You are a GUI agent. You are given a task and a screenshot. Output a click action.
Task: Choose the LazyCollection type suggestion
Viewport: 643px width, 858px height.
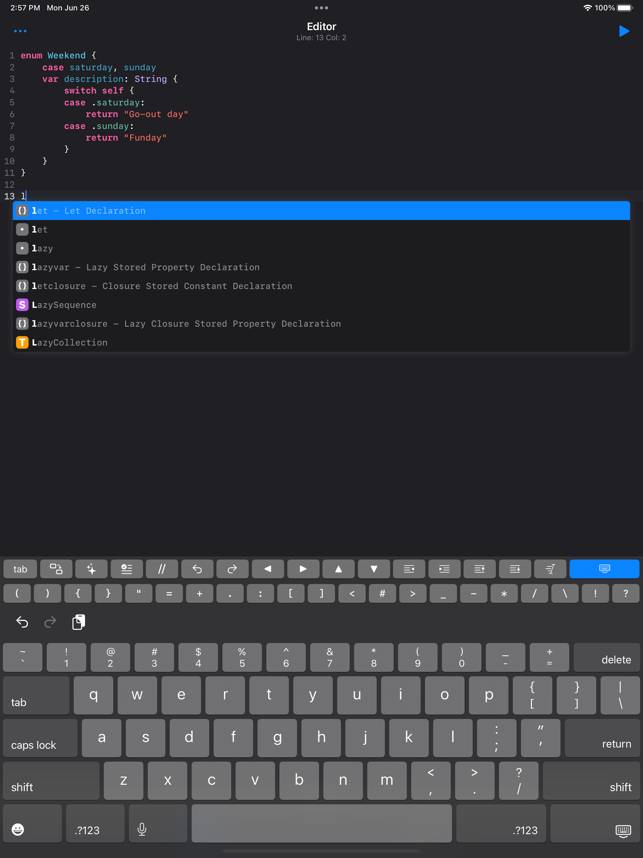click(321, 343)
